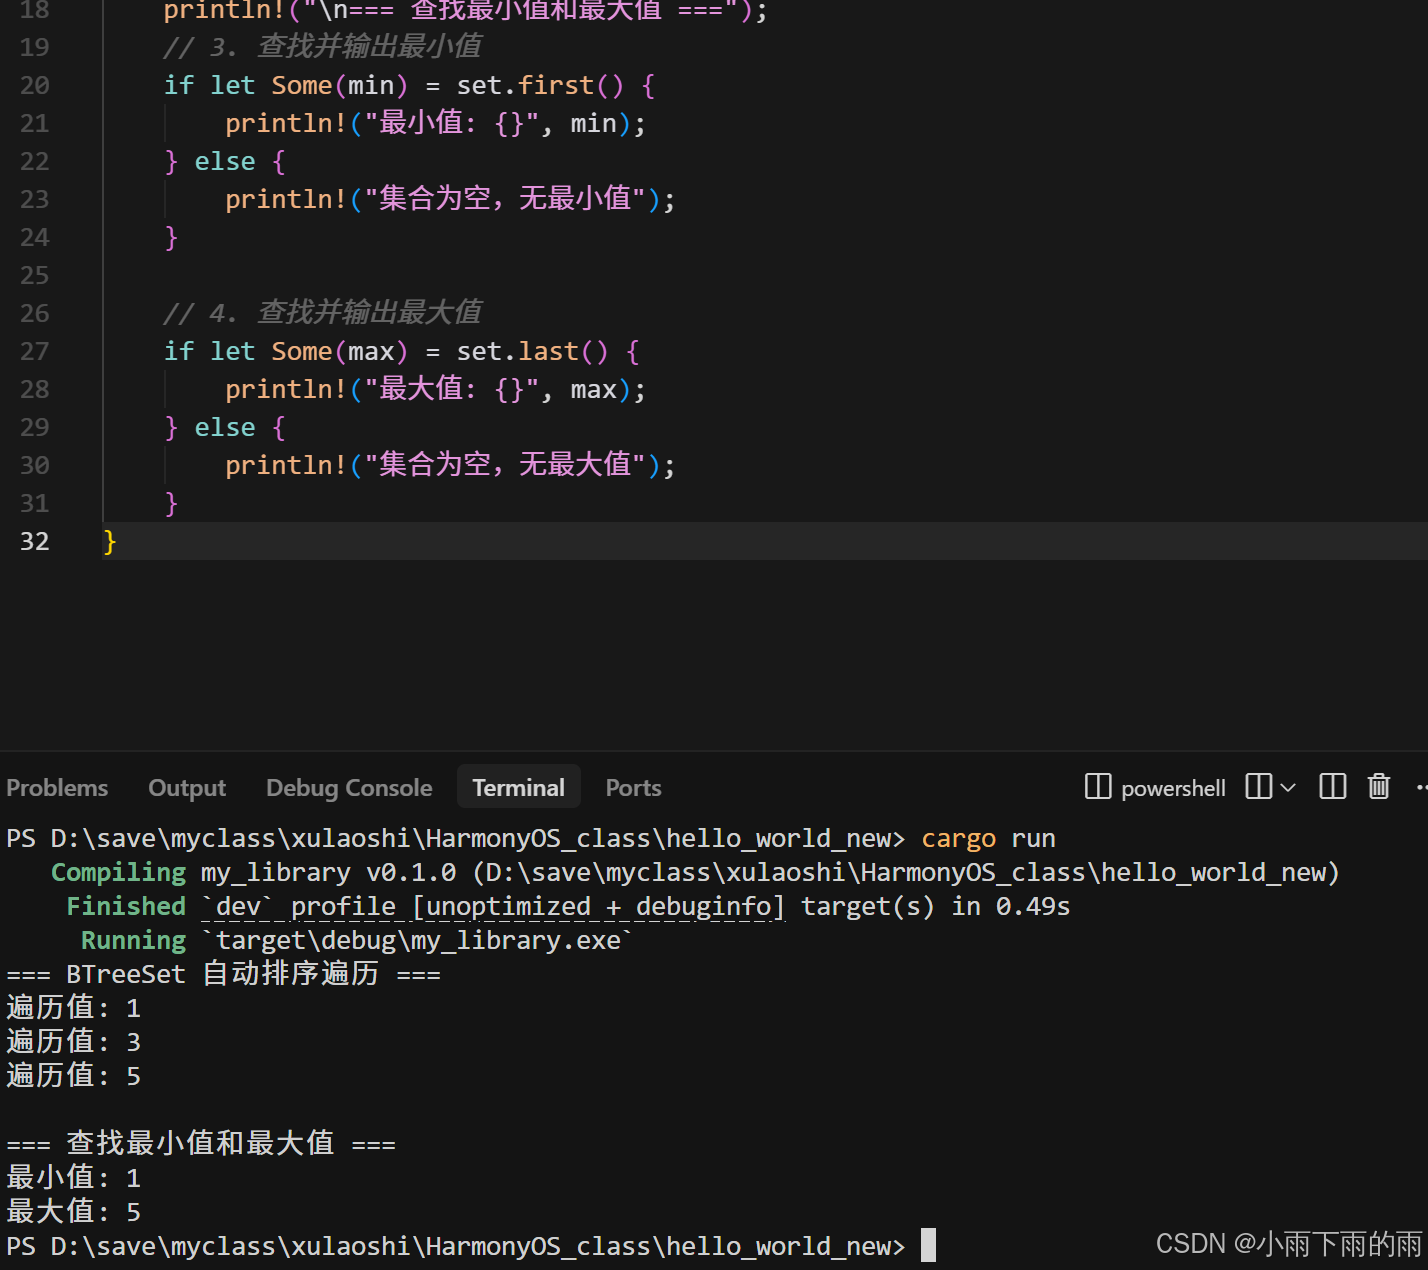Click the green 'Running' word in terminal
Screen dimensions: 1428x1270
133,940
